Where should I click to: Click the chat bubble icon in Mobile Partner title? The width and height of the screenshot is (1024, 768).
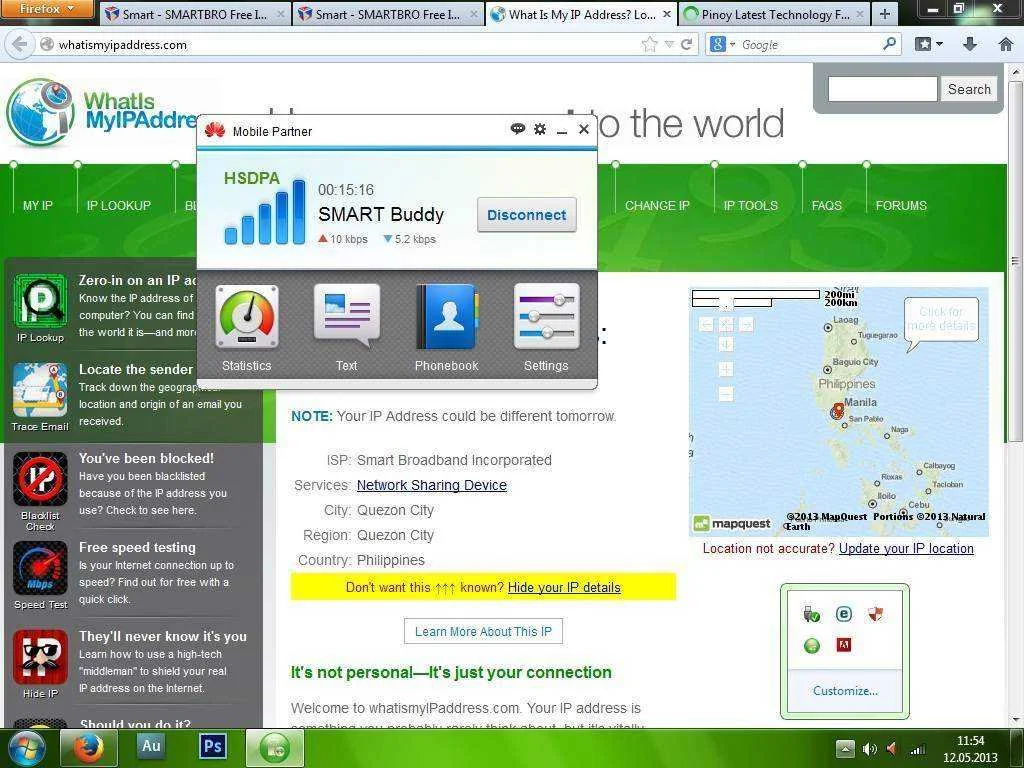(x=518, y=129)
